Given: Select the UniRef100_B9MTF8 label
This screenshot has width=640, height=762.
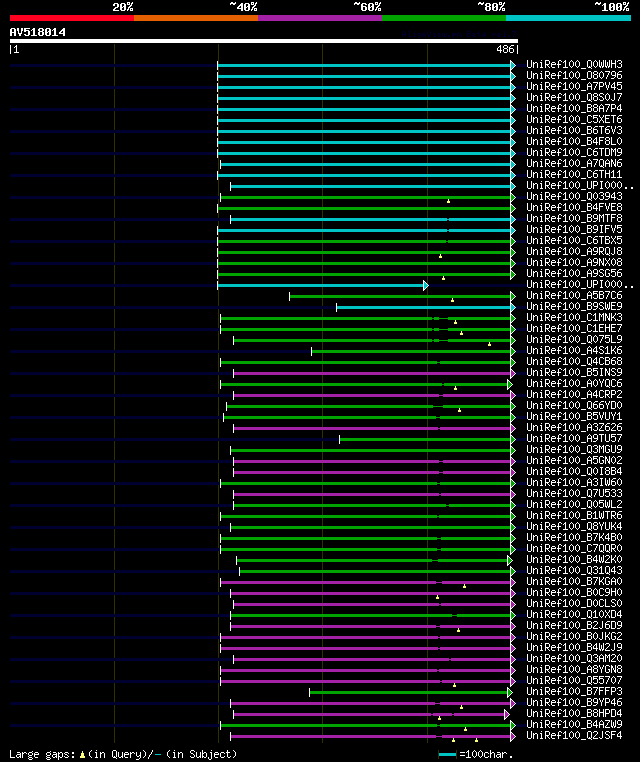Looking at the screenshot, I should [x=574, y=219].
